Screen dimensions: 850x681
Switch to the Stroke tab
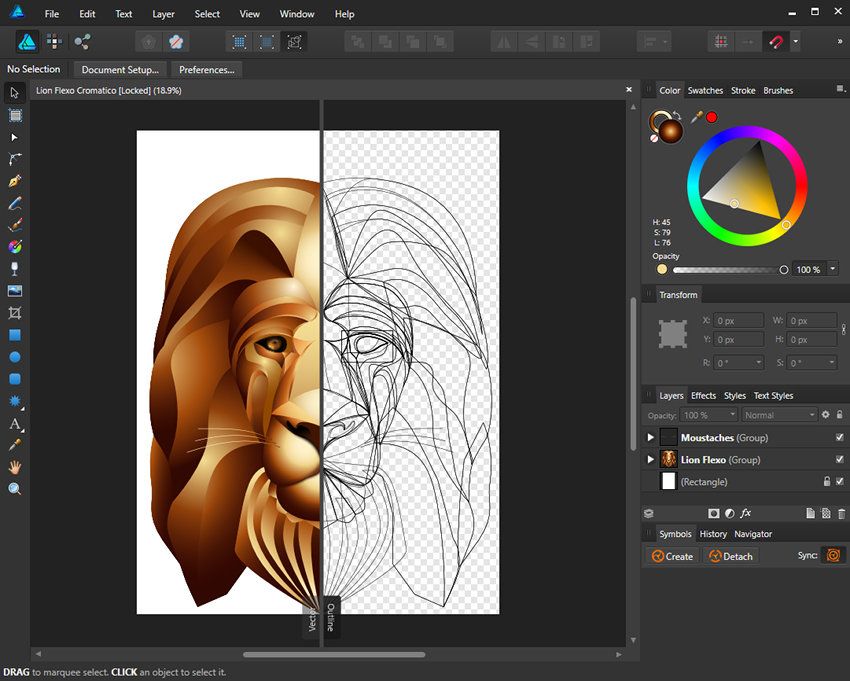(743, 91)
